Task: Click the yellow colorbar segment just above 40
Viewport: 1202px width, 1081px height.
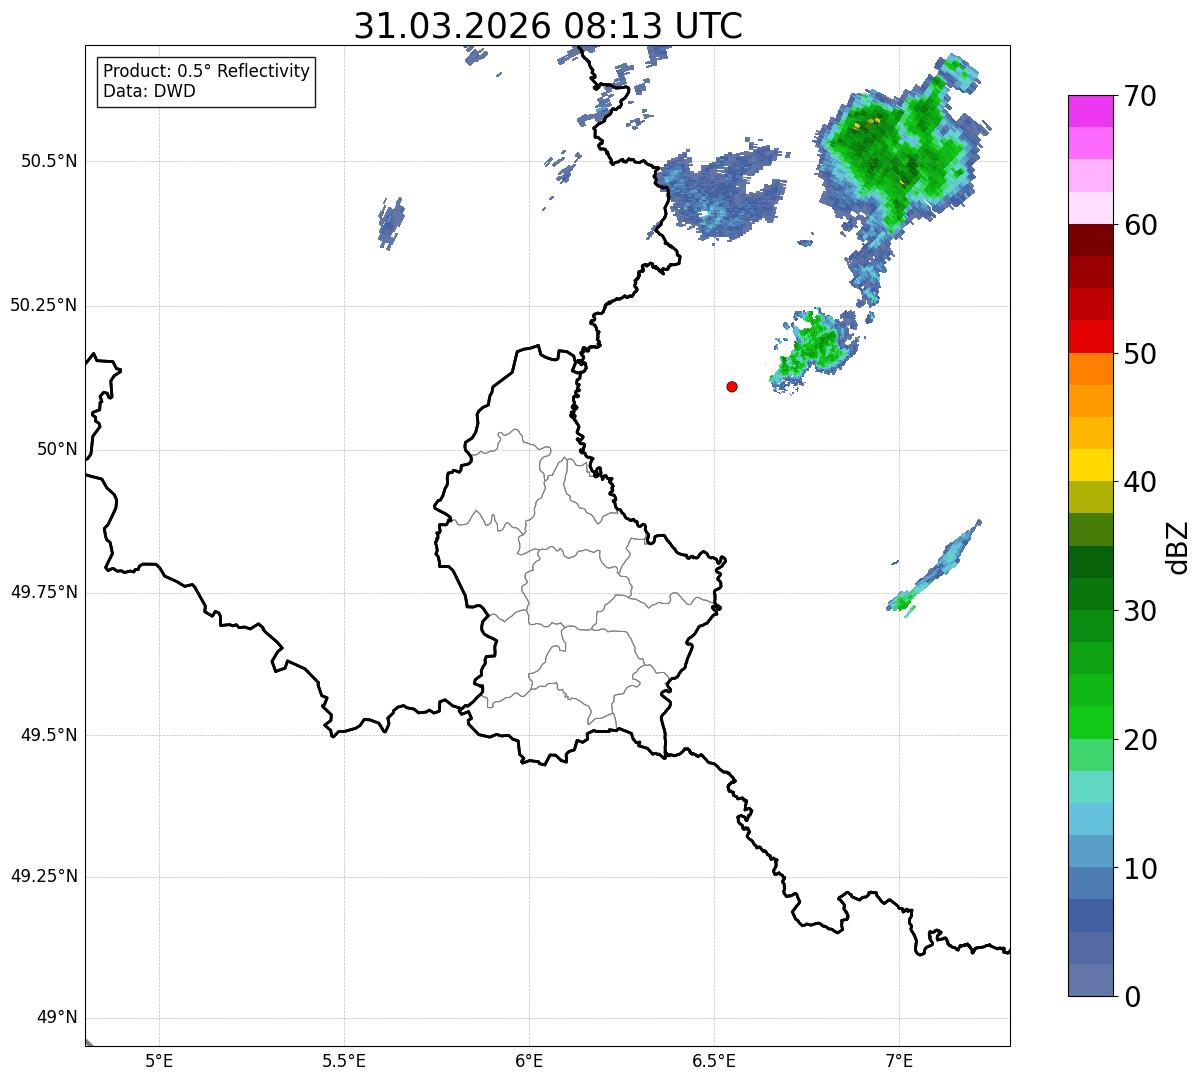Action: coord(1090,465)
